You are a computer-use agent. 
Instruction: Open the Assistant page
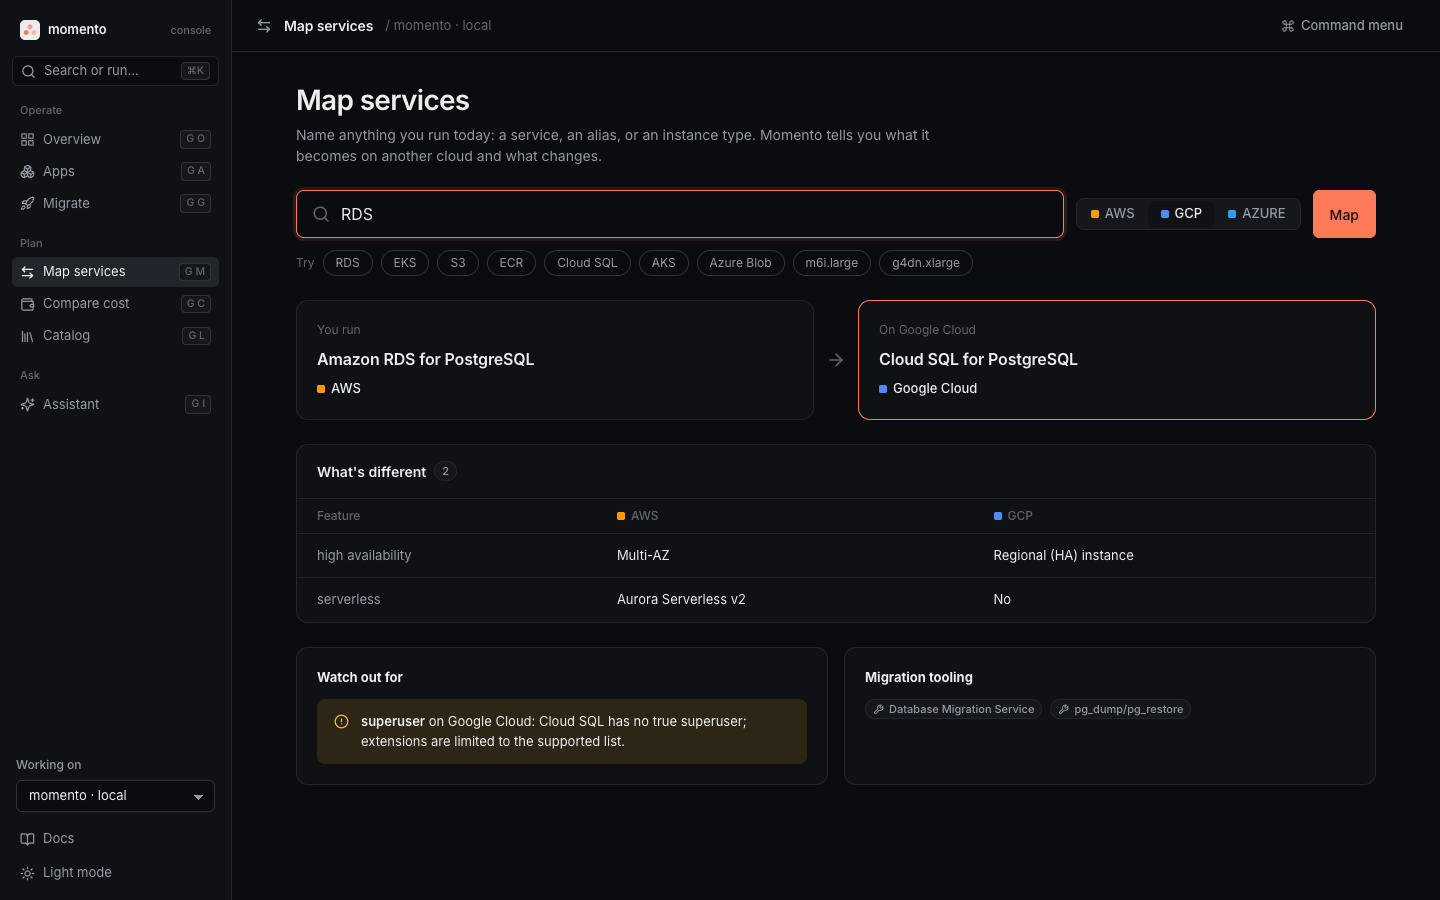pyautogui.click(x=116, y=405)
